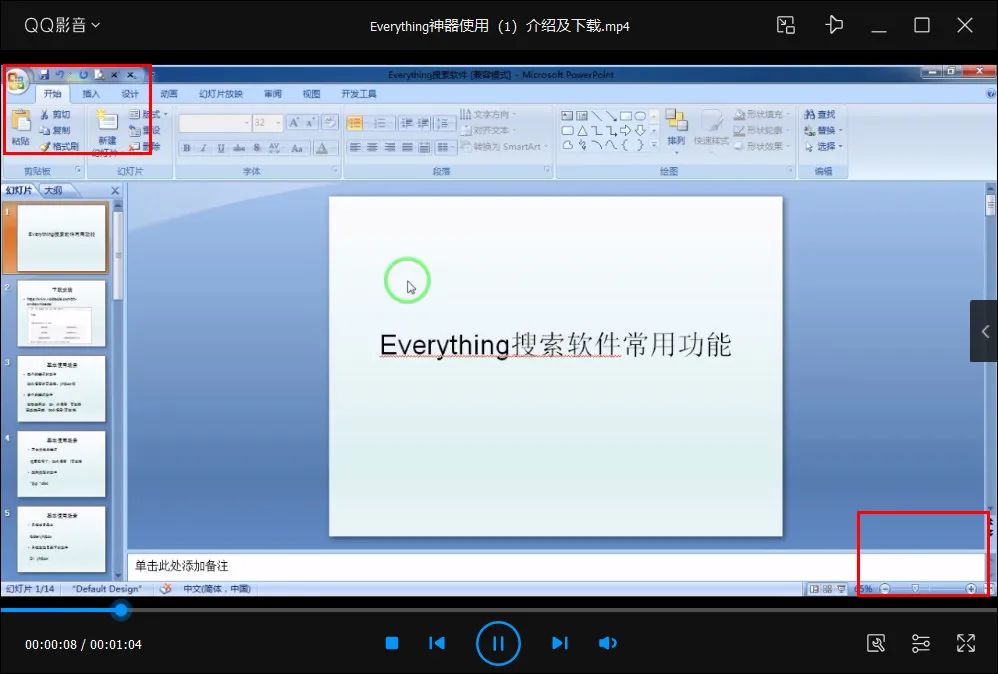This screenshot has width=998, height=674.
Task: Pause the video with the center button
Action: pos(498,643)
